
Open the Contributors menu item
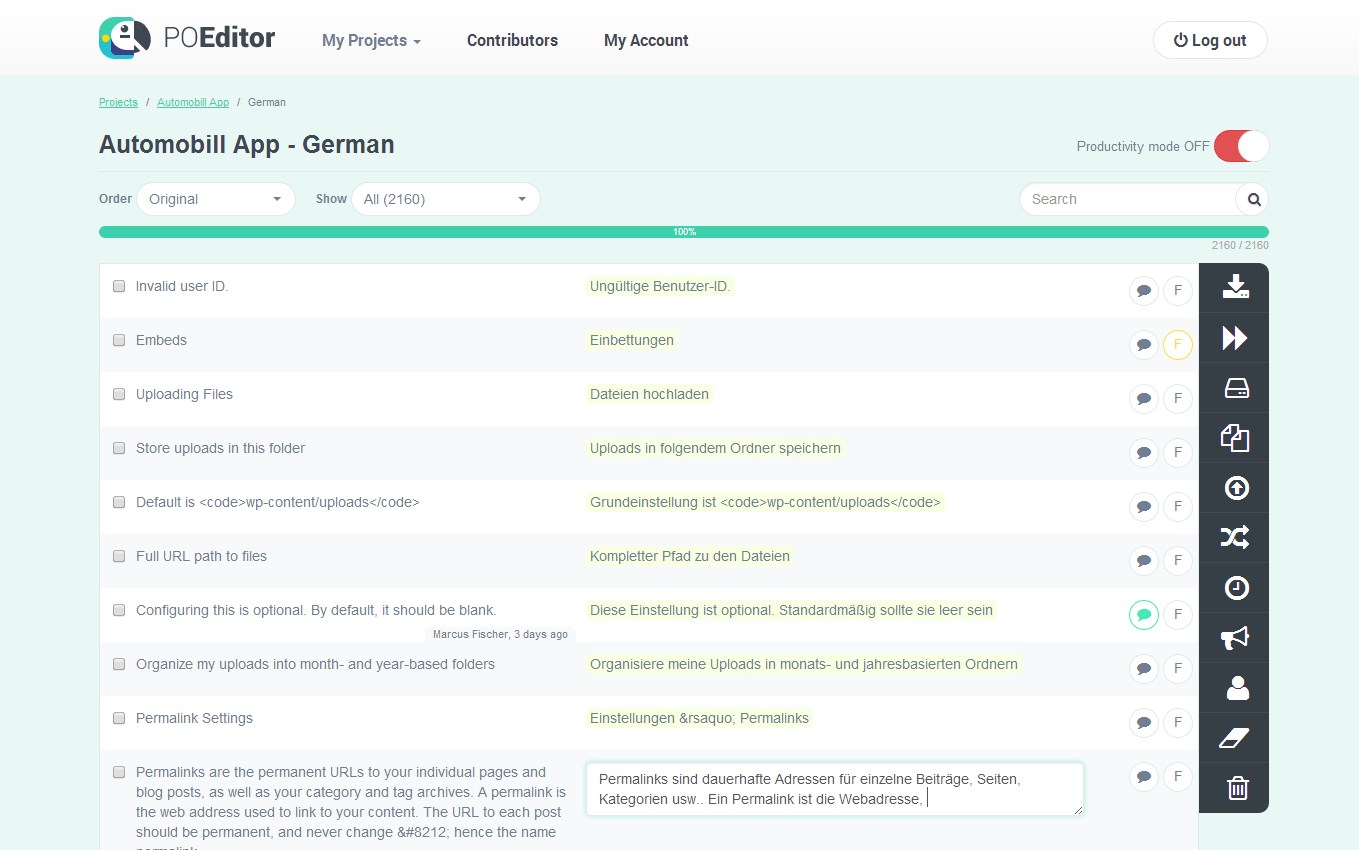point(512,41)
